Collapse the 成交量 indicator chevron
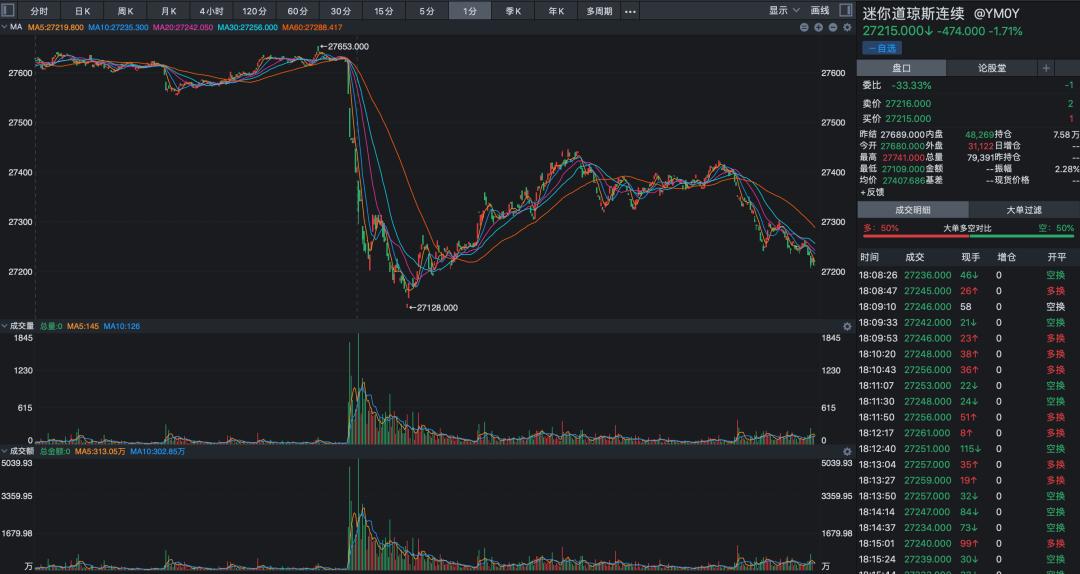The image size is (1080, 574). pyautogui.click(x=4, y=326)
